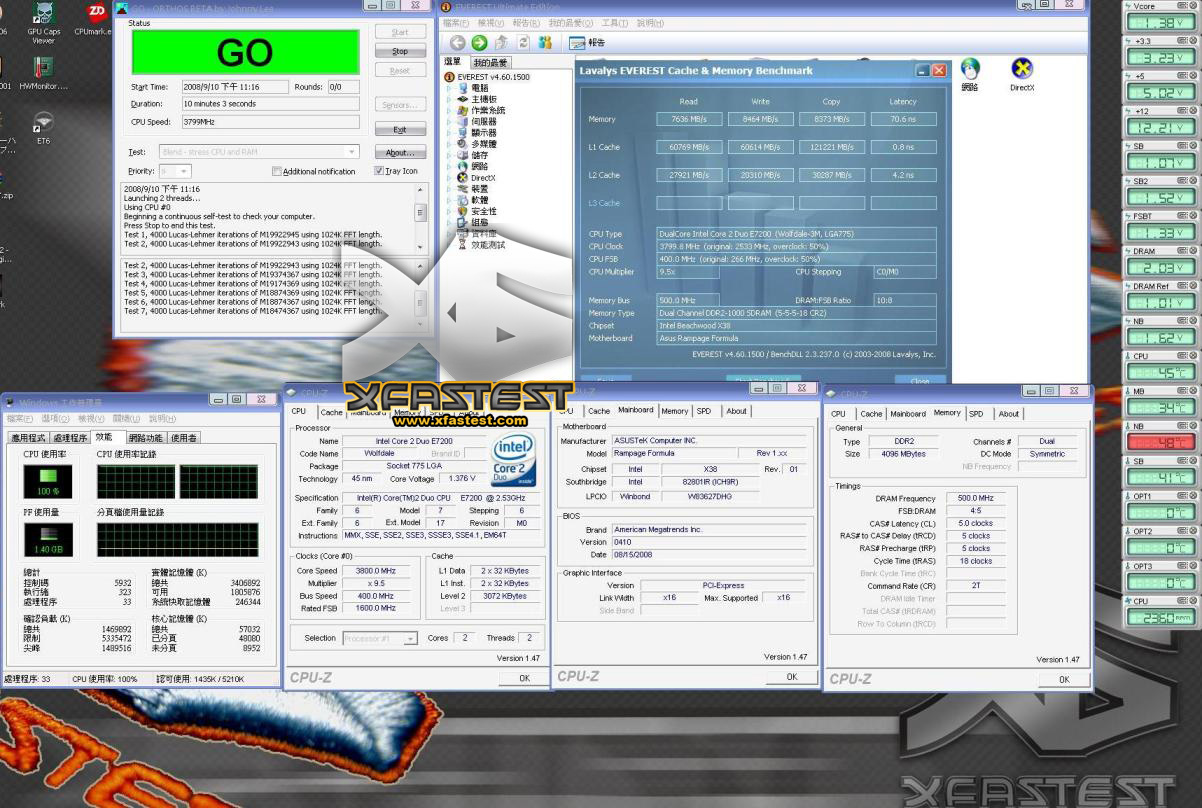Expand the 電腦 tree node arrow
The image size is (1202, 808).
point(449,88)
